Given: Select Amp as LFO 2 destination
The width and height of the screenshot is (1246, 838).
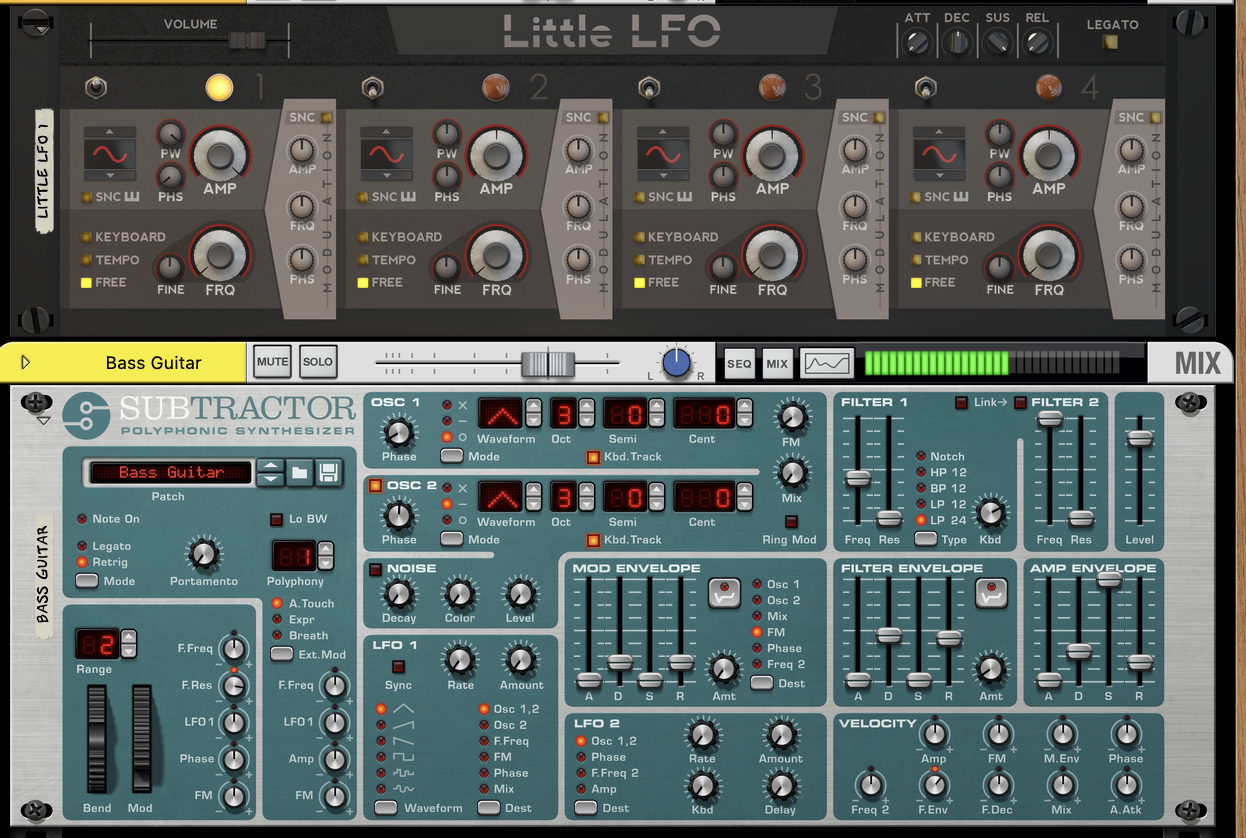Looking at the screenshot, I should [x=580, y=789].
